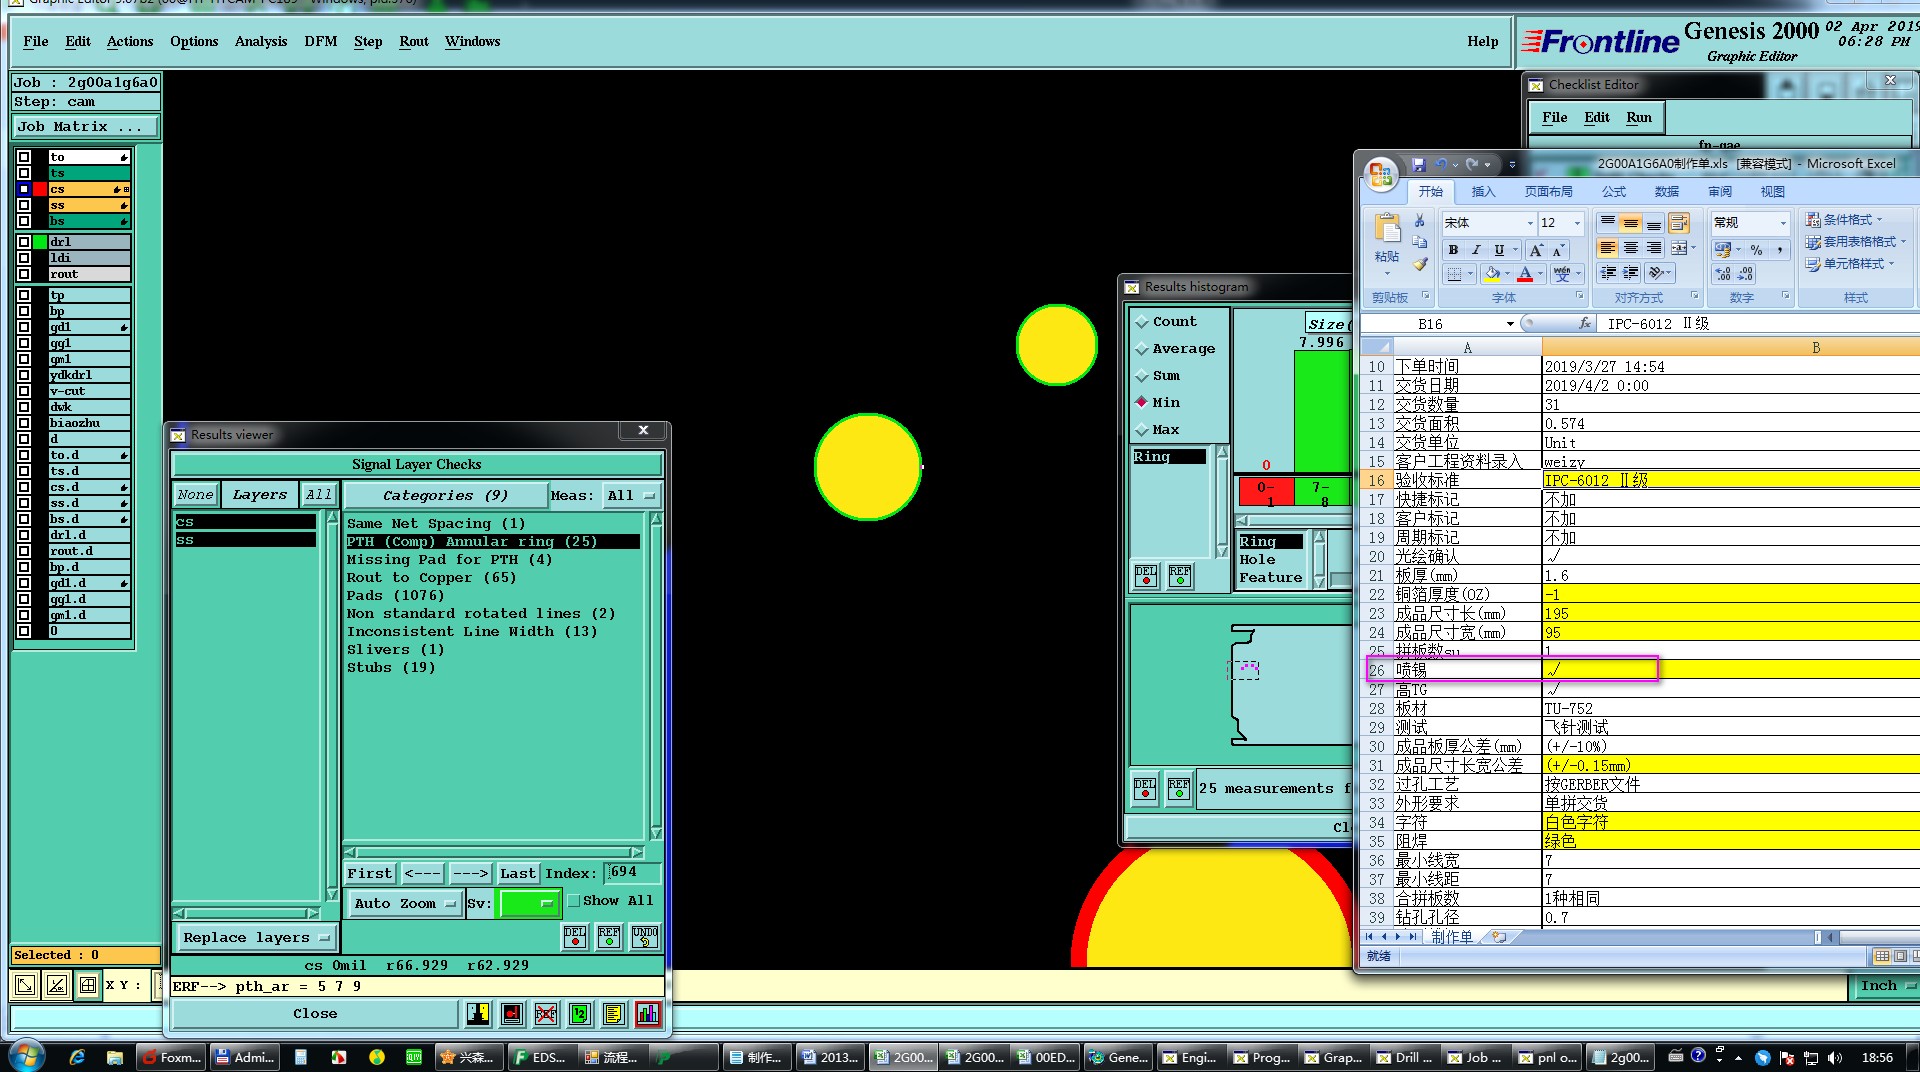Open Actions menu
1920x1072 pixels.
(130, 42)
